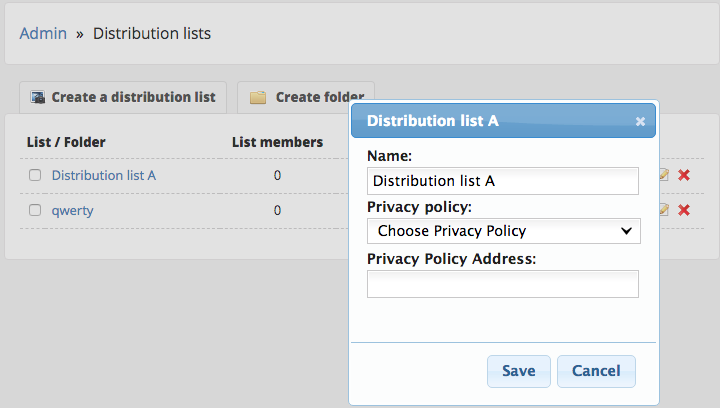This screenshot has height=408, width=720.
Task: Click the Distribution lists breadcrumb text
Action: [152, 34]
